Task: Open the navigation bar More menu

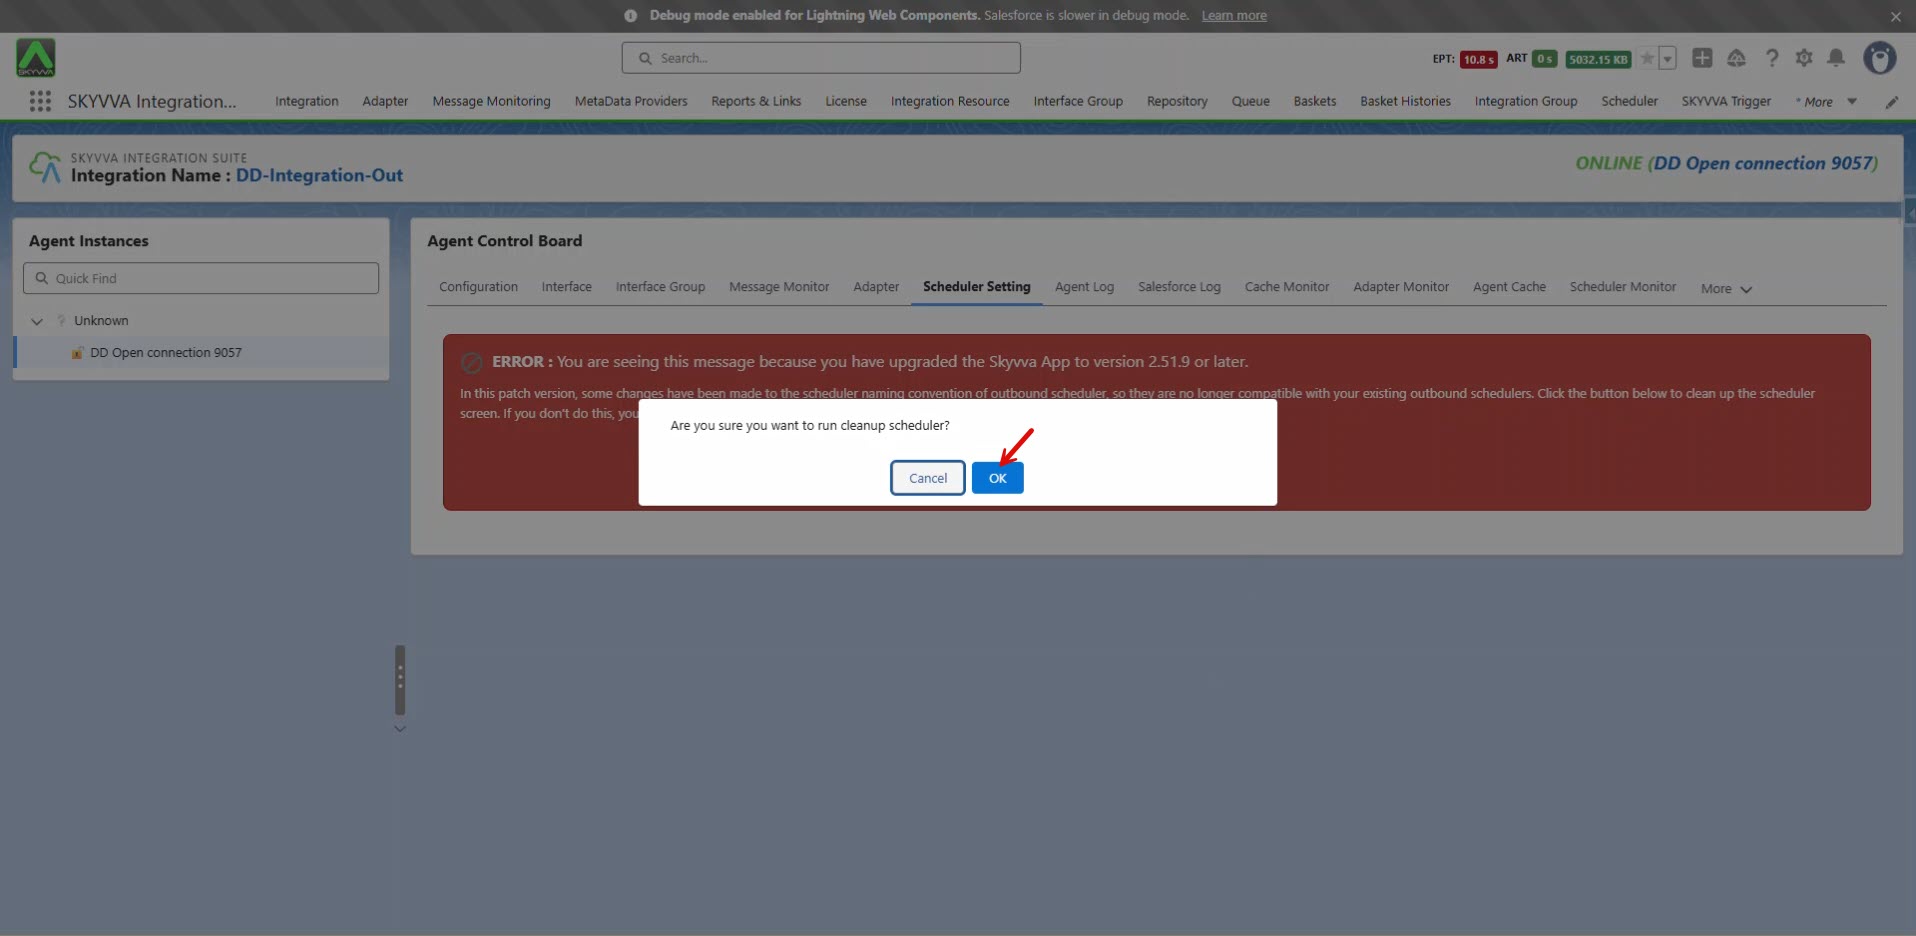Action: (x=1826, y=102)
